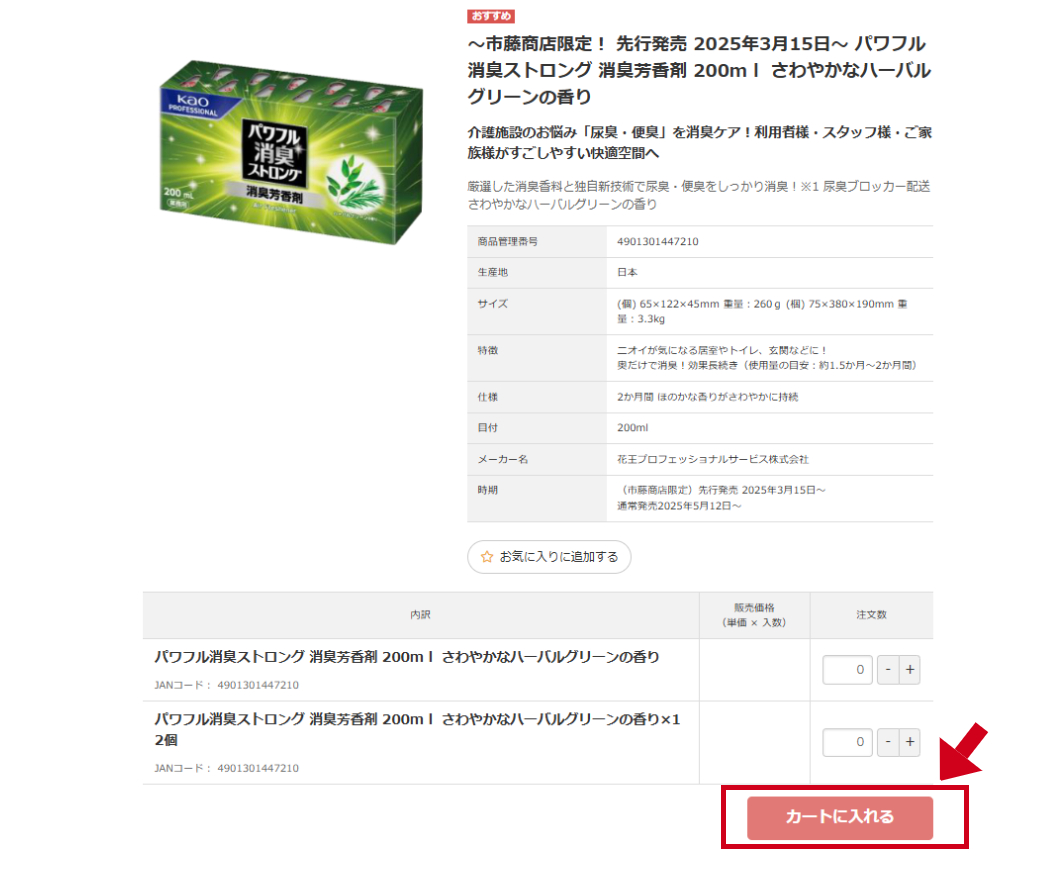Add product to favorites with お気に入りに追加する
The image size is (1056, 881).
(x=549, y=557)
